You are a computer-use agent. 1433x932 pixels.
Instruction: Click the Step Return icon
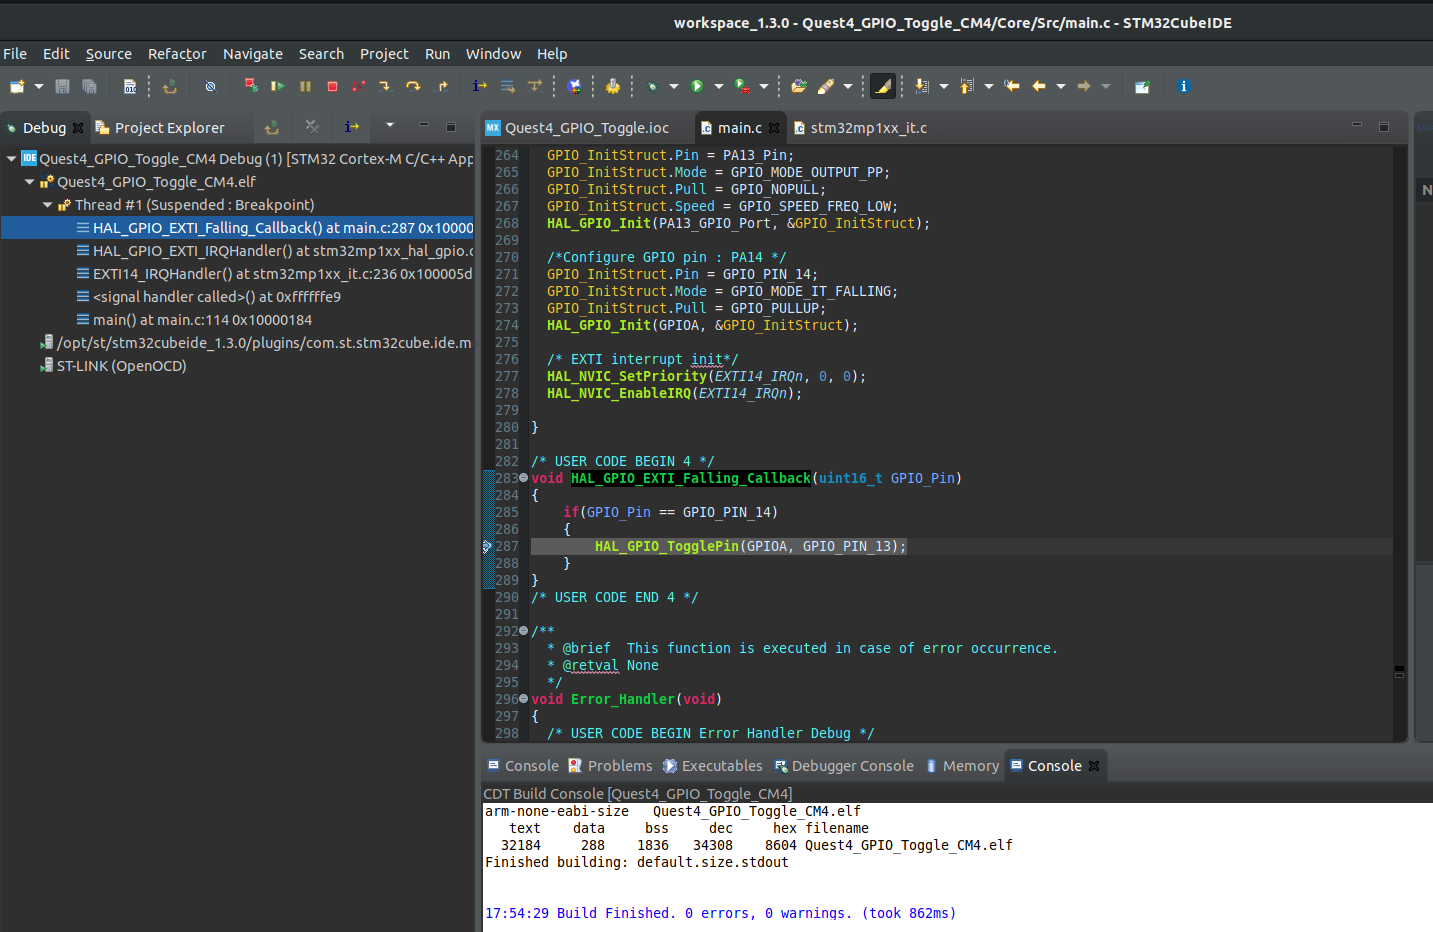(441, 87)
